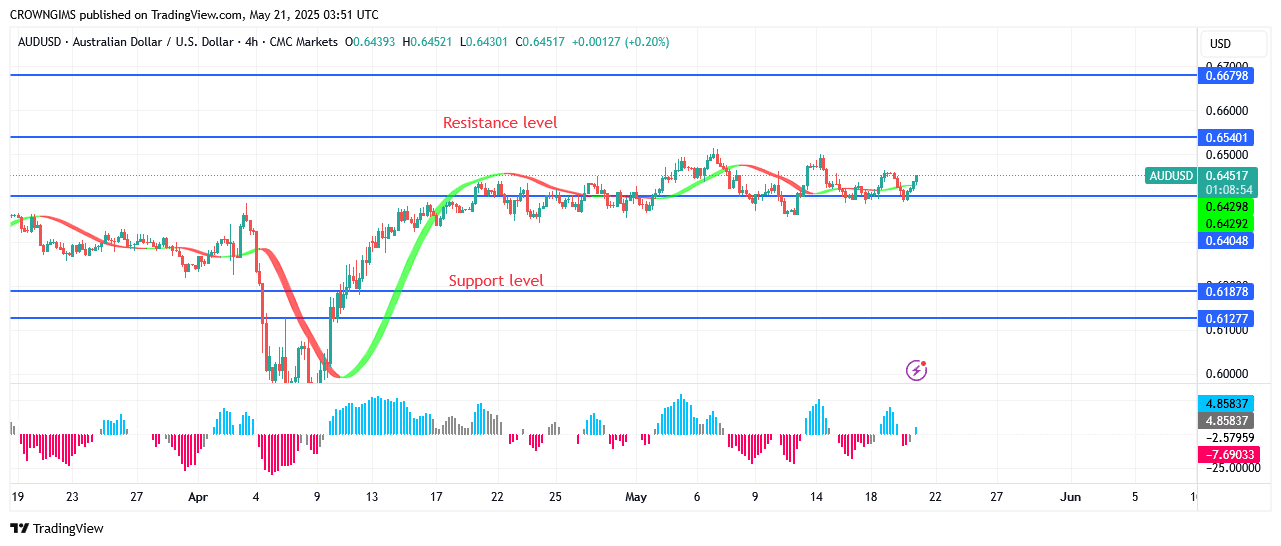The image size is (1281, 546).
Task: Click the green 0.64298 indicator label
Action: pyautogui.click(x=1225, y=207)
